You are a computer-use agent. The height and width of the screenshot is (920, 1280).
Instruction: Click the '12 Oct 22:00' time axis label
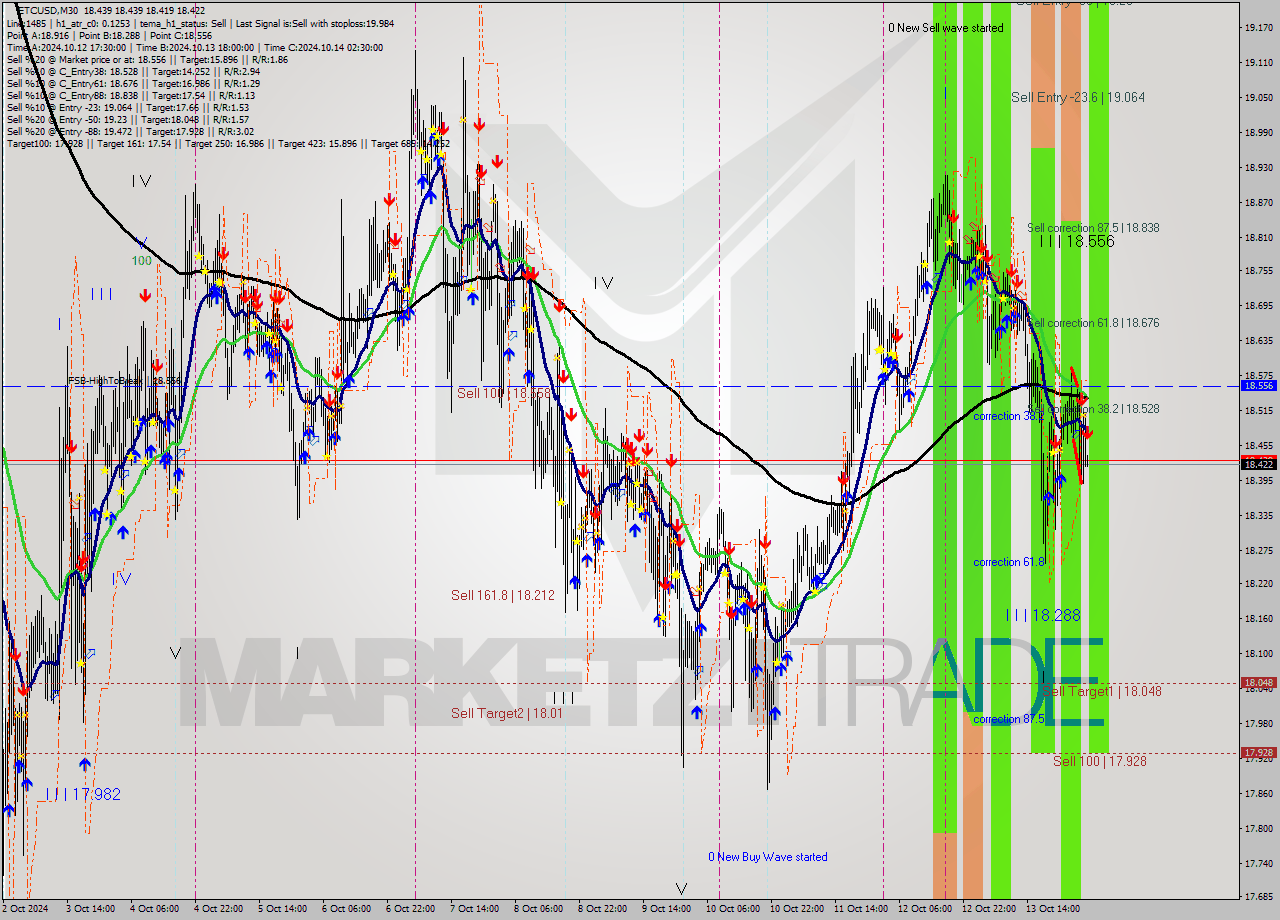(x=989, y=909)
